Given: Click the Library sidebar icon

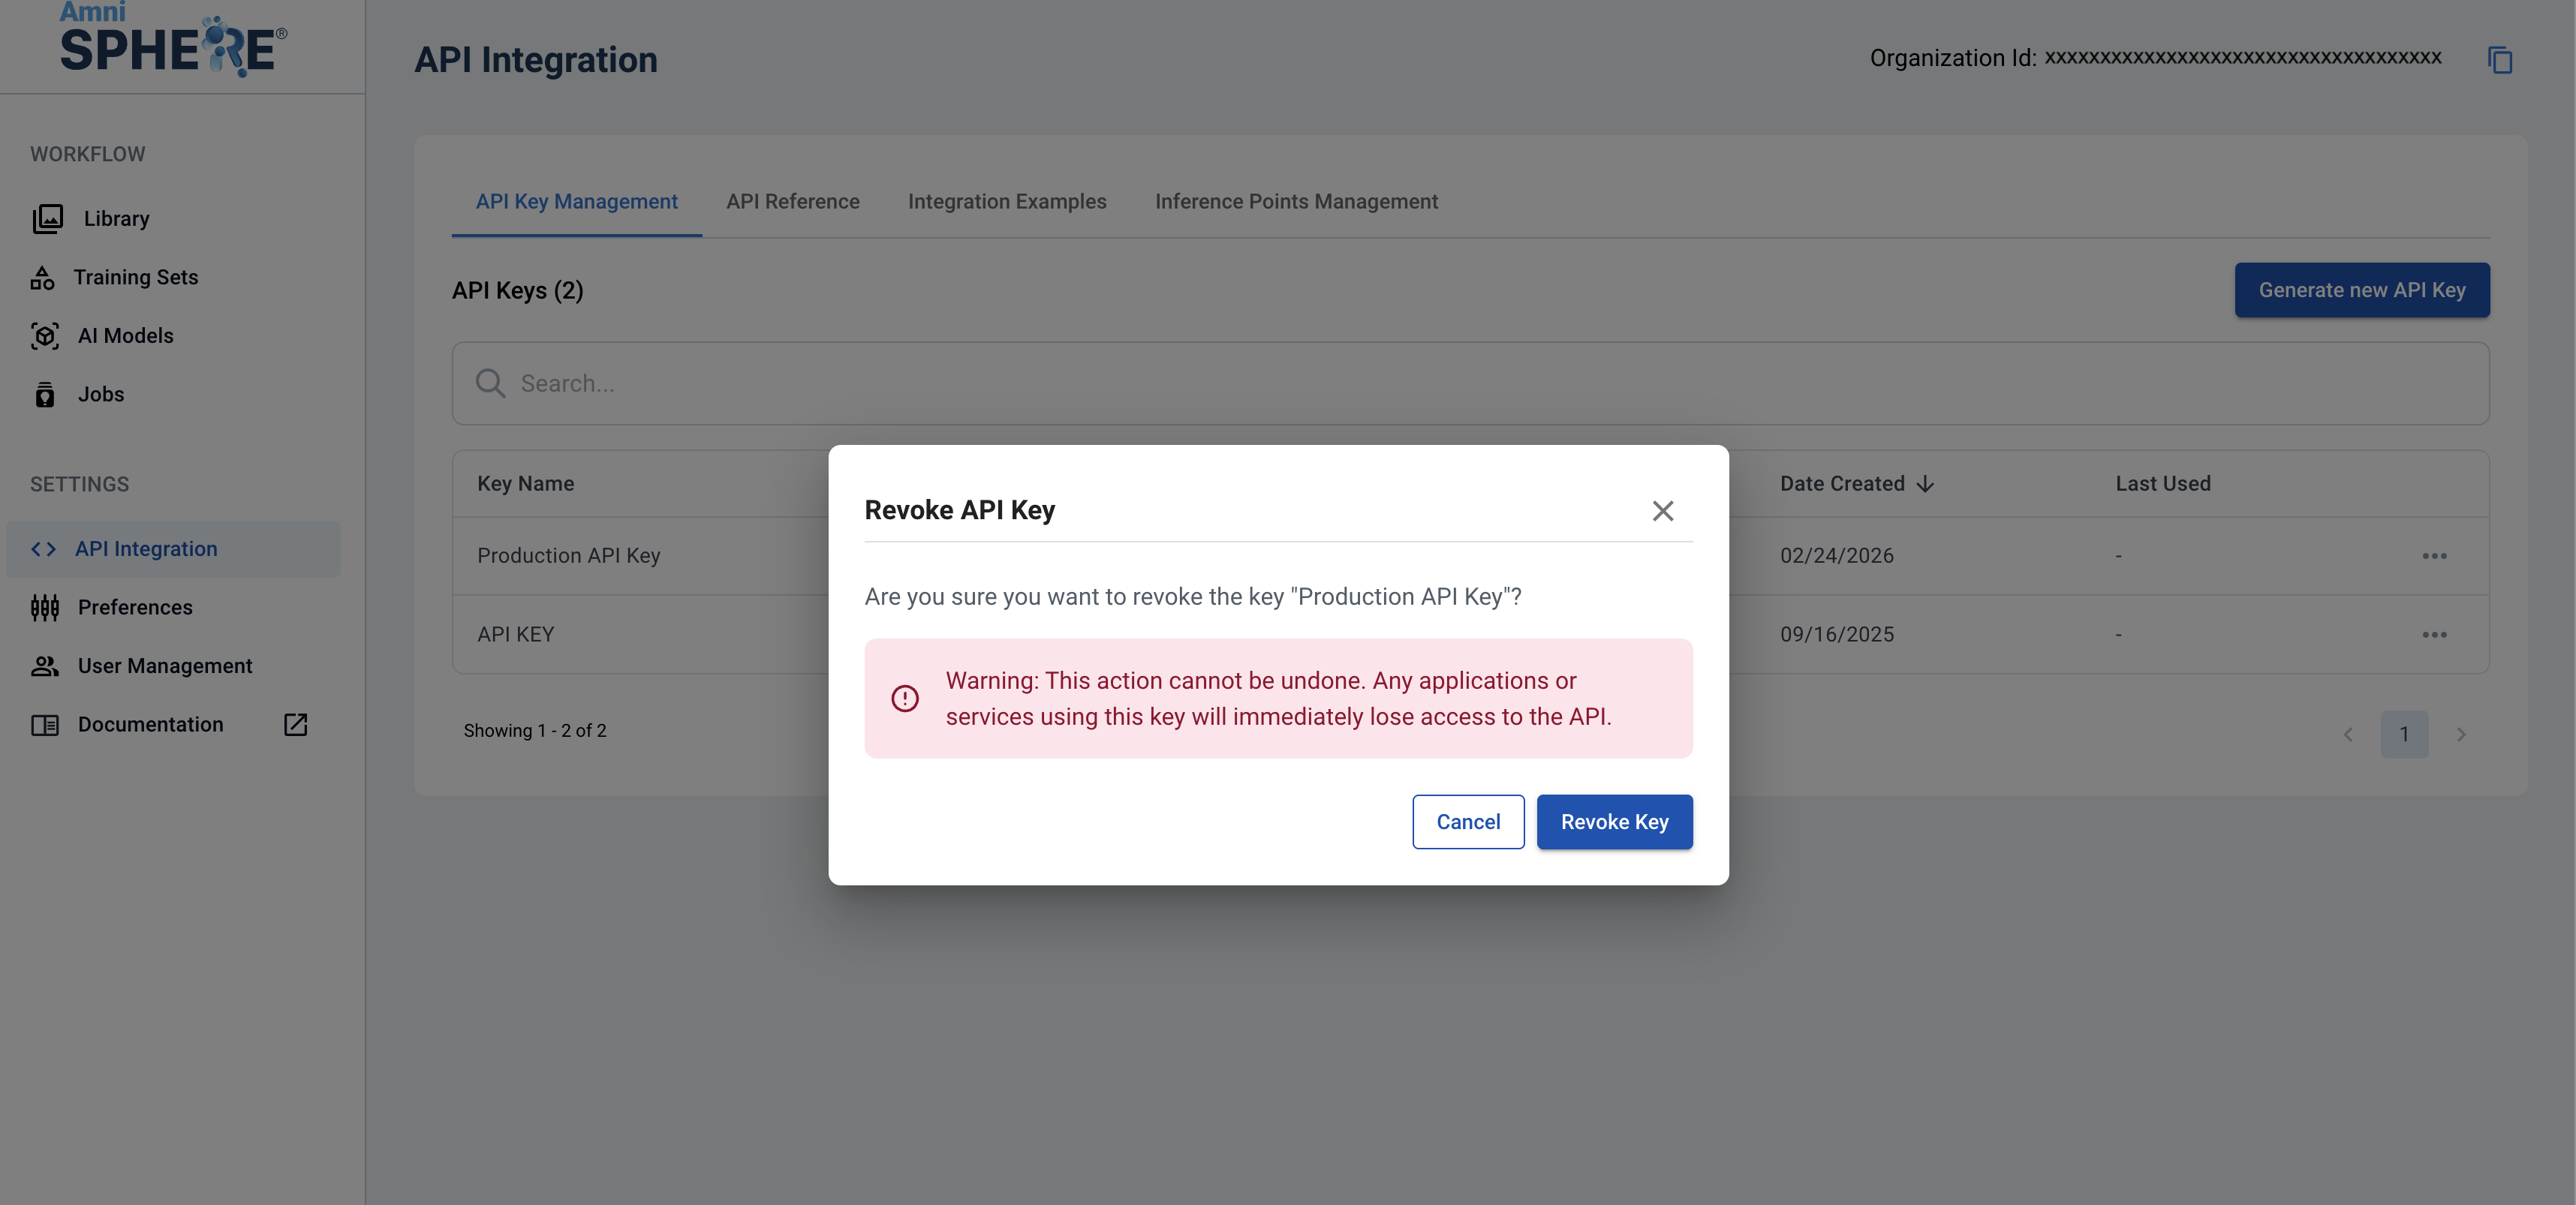Looking at the screenshot, I should point(47,218).
